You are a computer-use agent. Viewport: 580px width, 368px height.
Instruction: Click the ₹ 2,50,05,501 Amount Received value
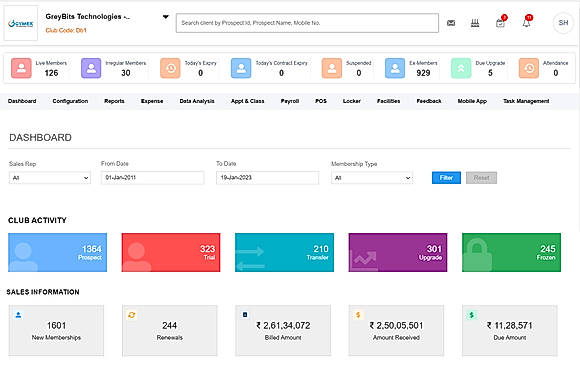[396, 326]
